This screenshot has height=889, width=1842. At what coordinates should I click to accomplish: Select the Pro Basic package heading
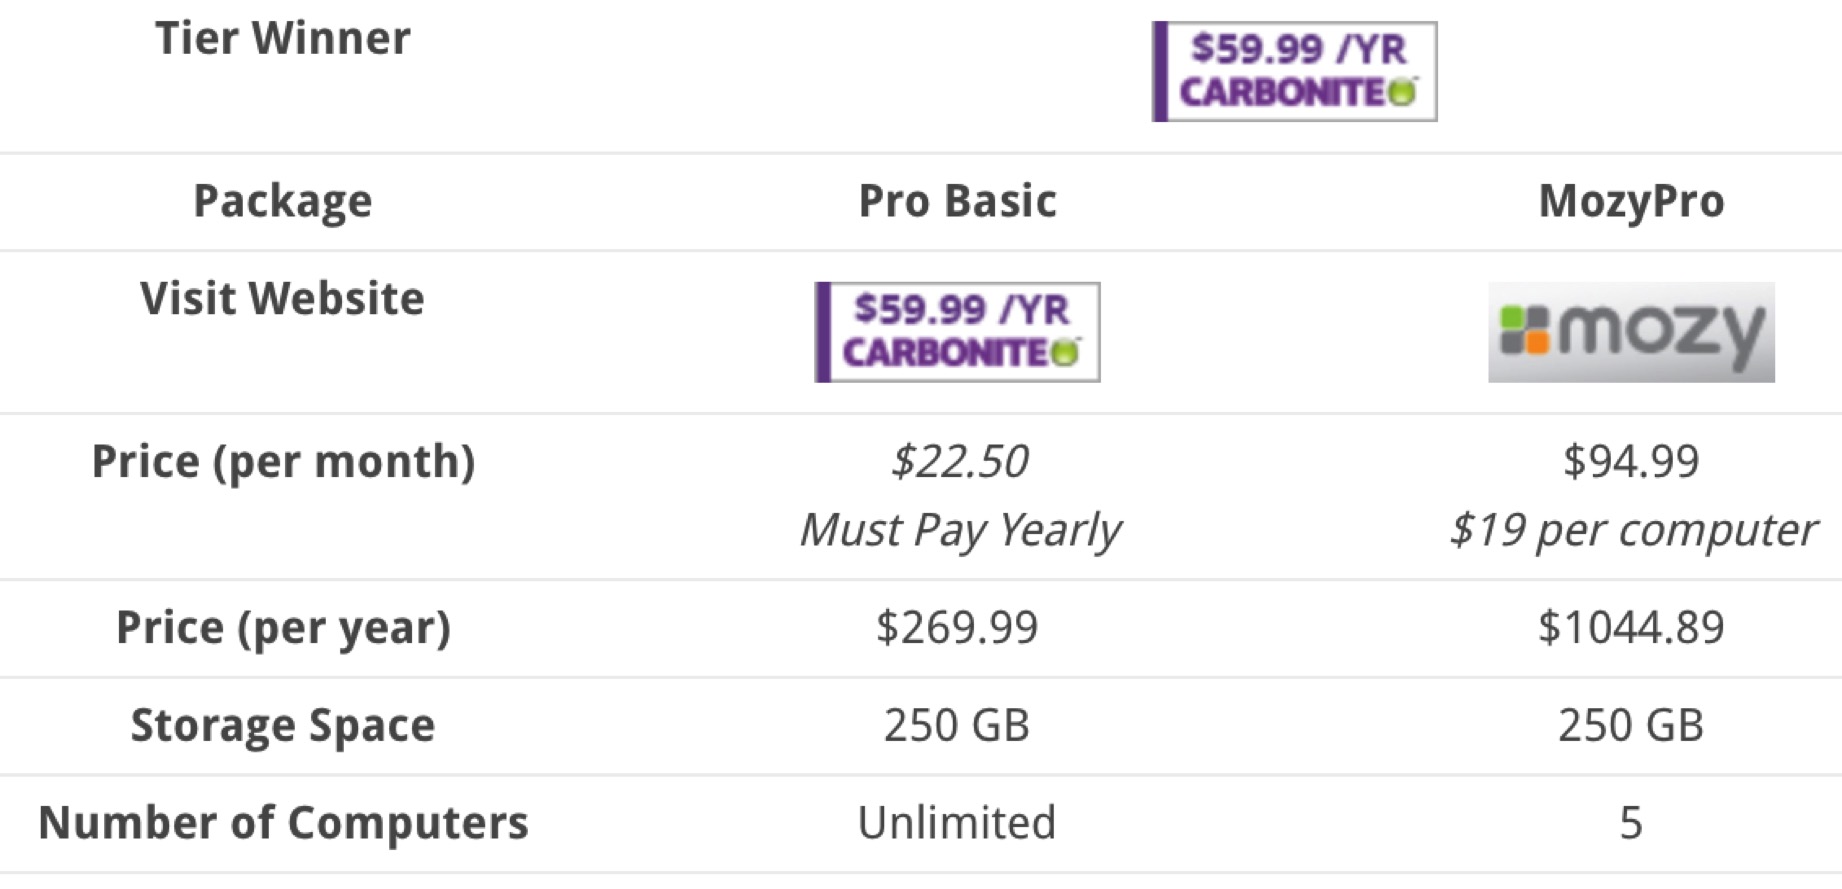pos(957,201)
